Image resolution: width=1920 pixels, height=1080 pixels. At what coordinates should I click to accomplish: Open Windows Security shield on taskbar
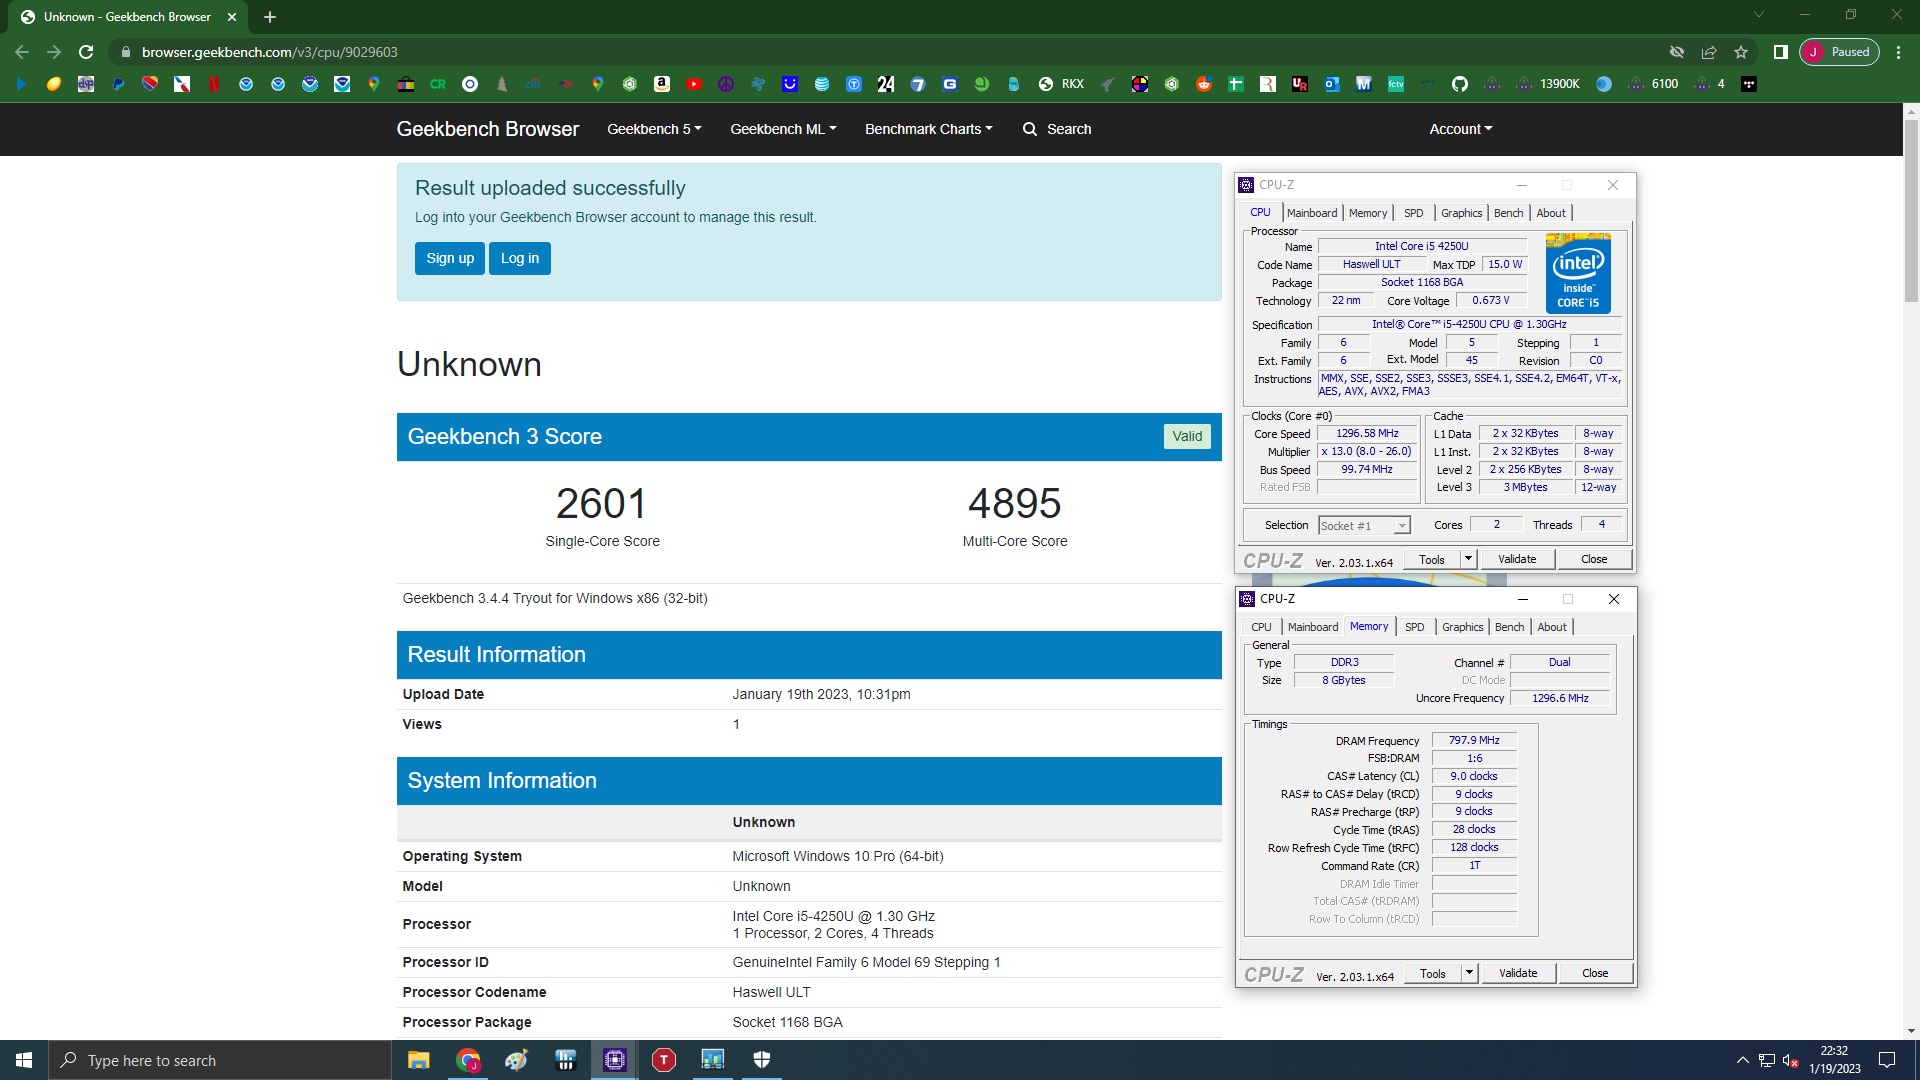click(761, 1060)
